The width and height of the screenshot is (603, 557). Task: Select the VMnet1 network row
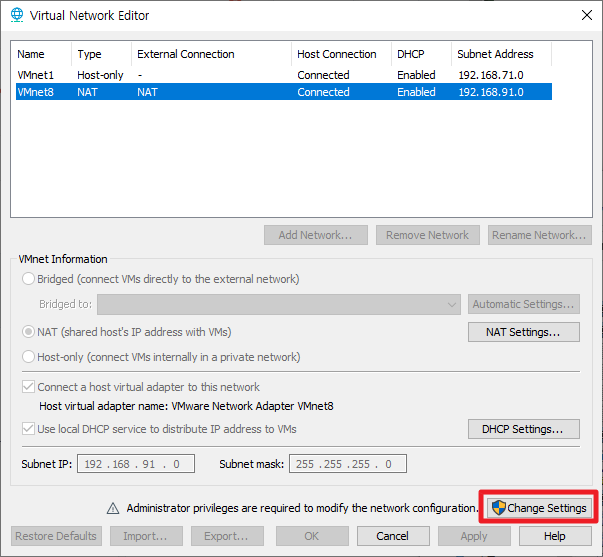pyautogui.click(x=284, y=75)
